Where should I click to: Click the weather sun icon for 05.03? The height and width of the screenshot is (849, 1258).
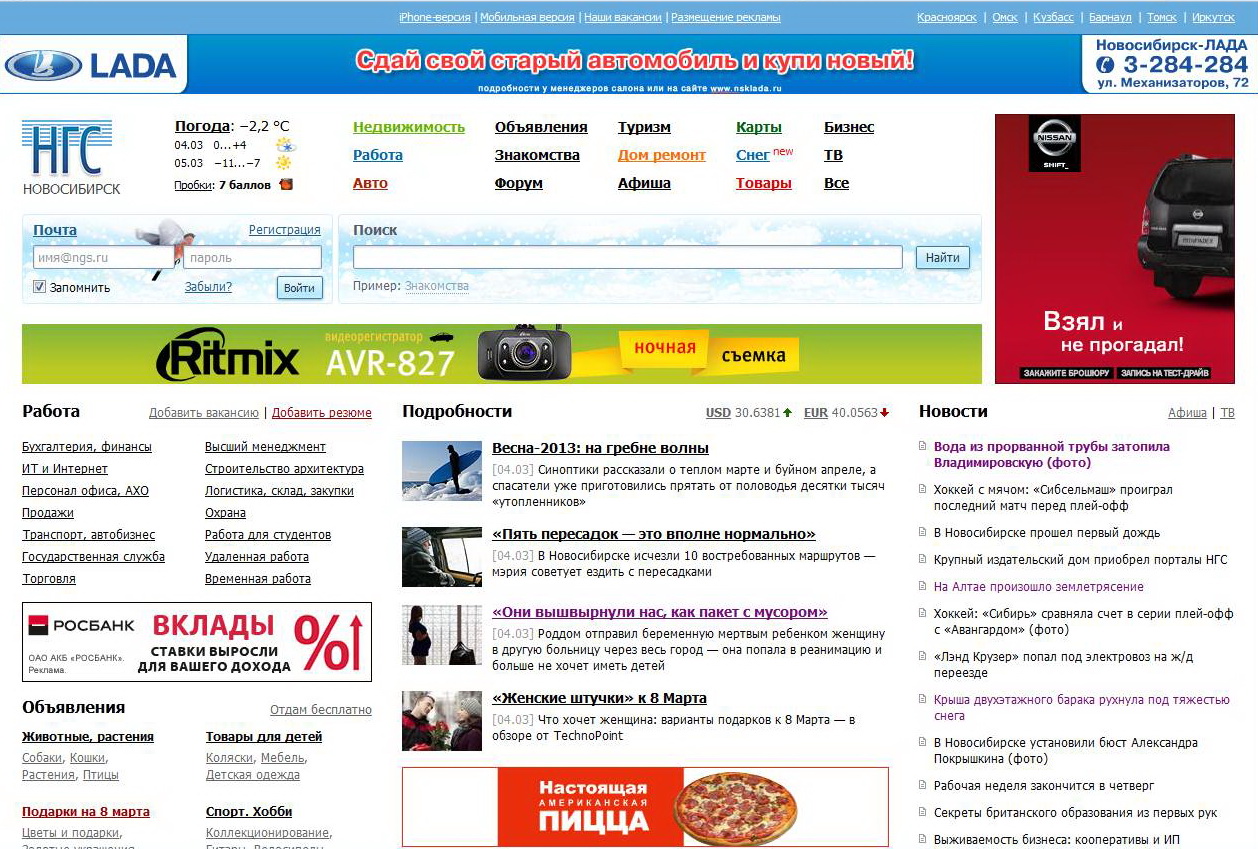point(284,163)
